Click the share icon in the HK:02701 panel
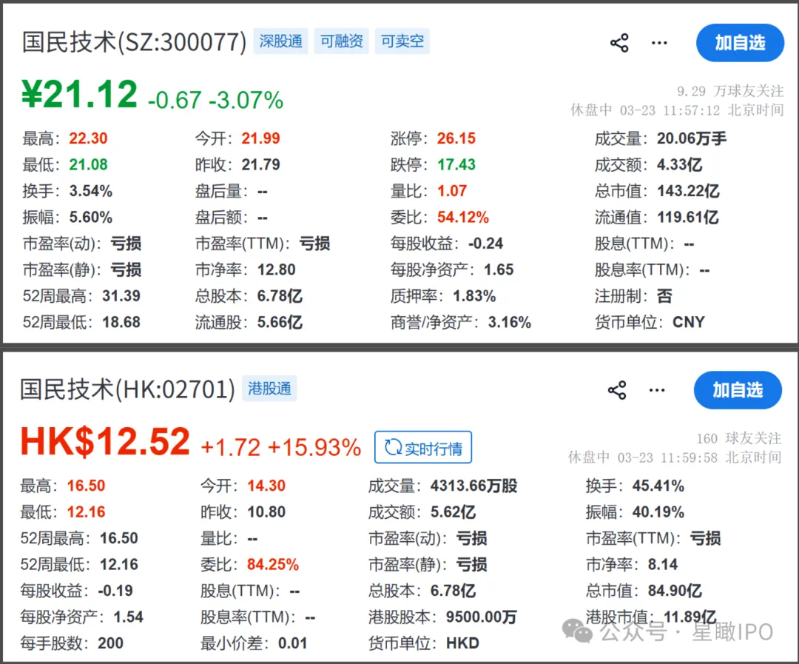The image size is (799, 664). click(x=617, y=390)
